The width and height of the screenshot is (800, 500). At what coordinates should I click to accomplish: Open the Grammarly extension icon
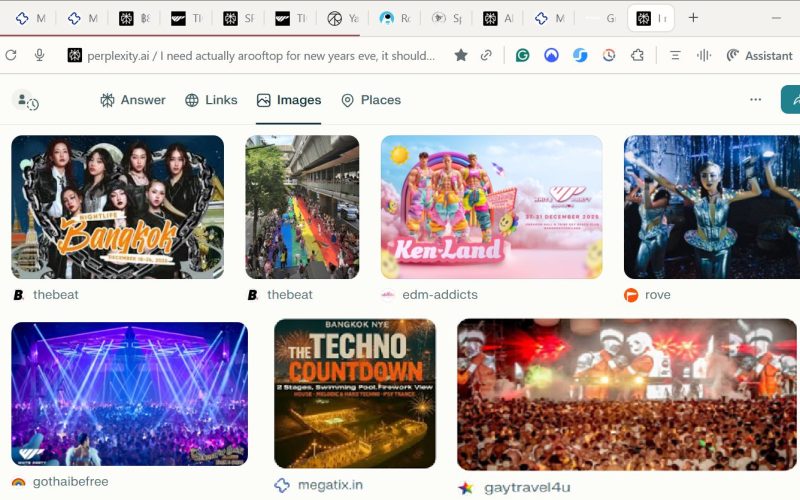pos(522,55)
